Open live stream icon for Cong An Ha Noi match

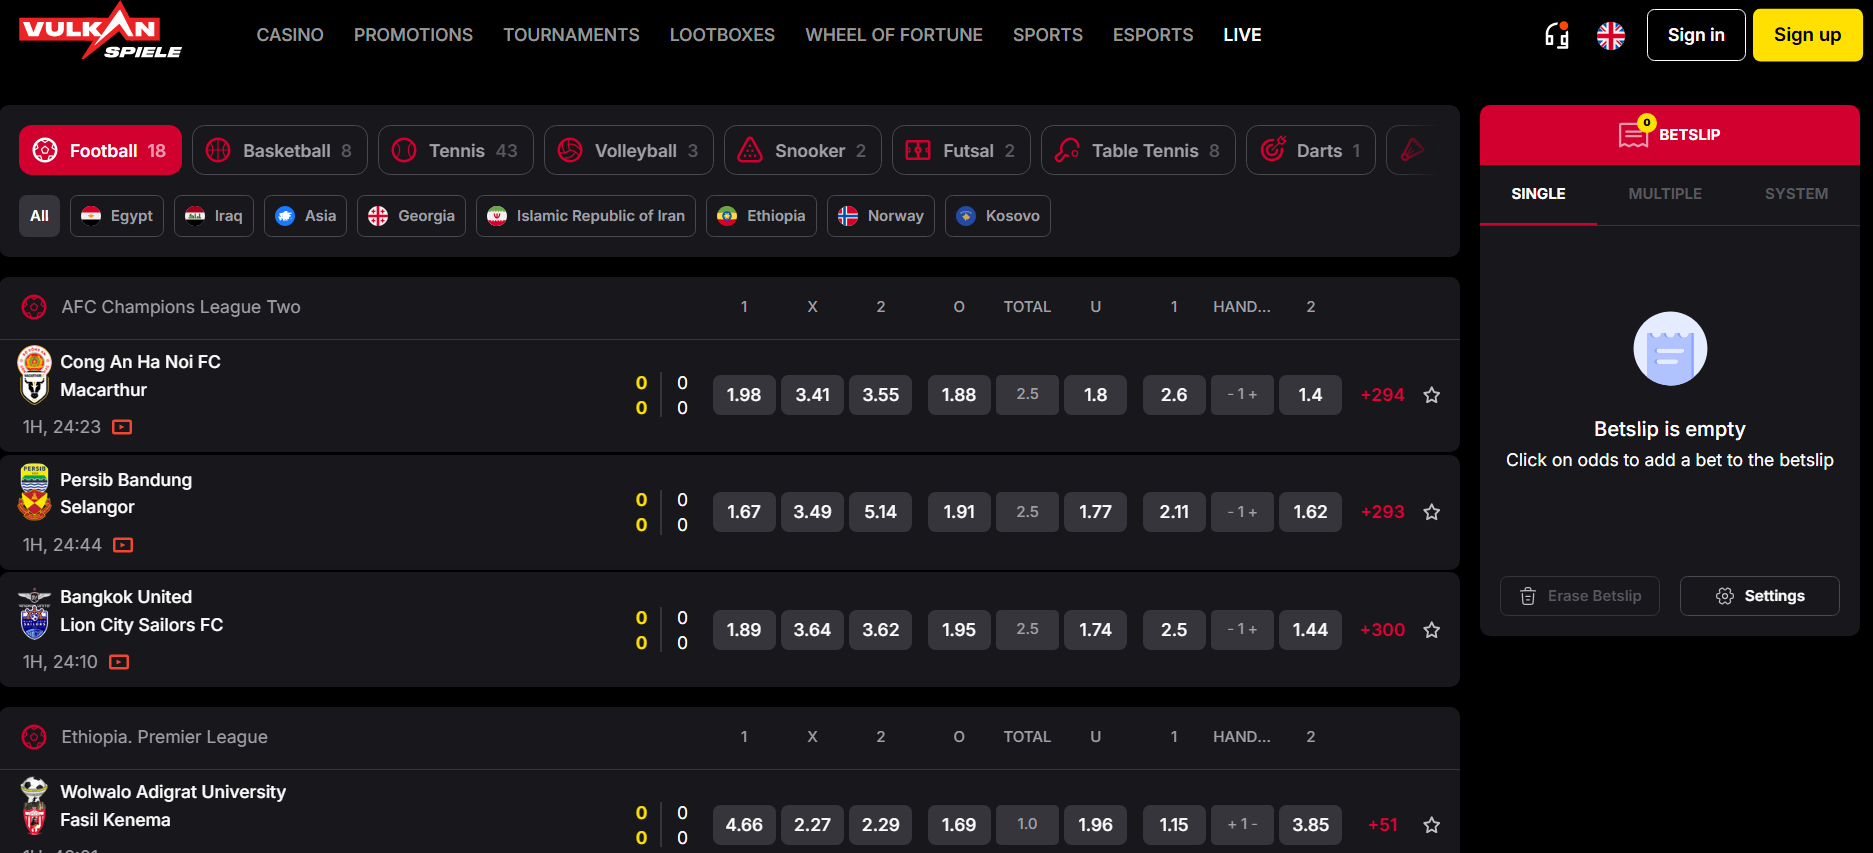pos(122,427)
